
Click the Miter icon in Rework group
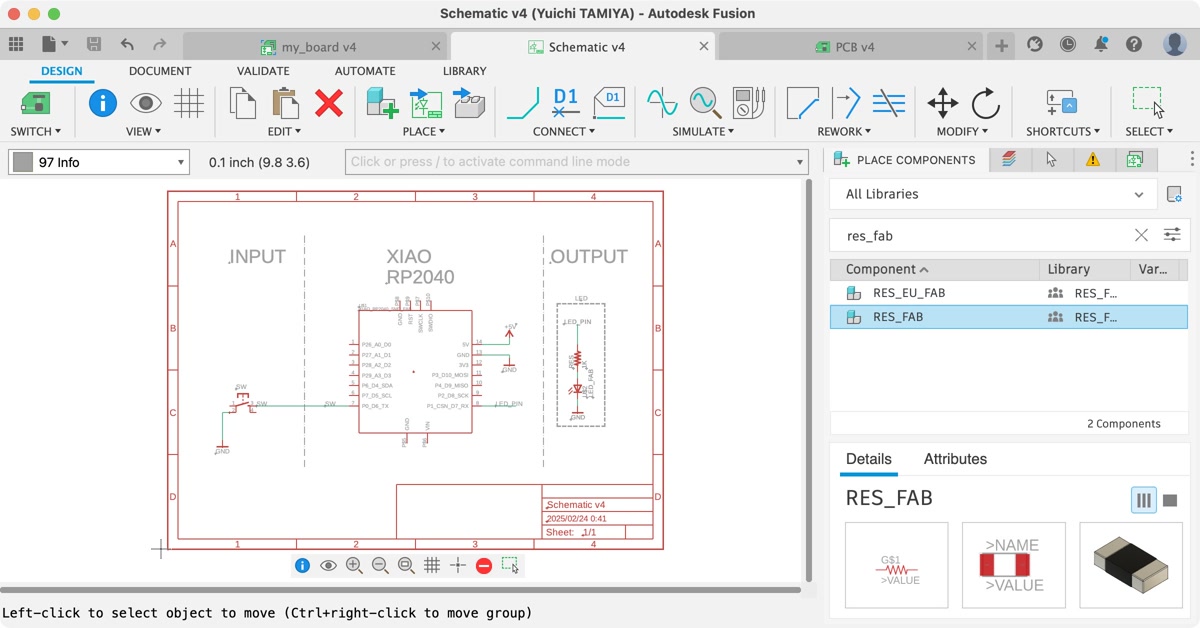tap(802, 103)
